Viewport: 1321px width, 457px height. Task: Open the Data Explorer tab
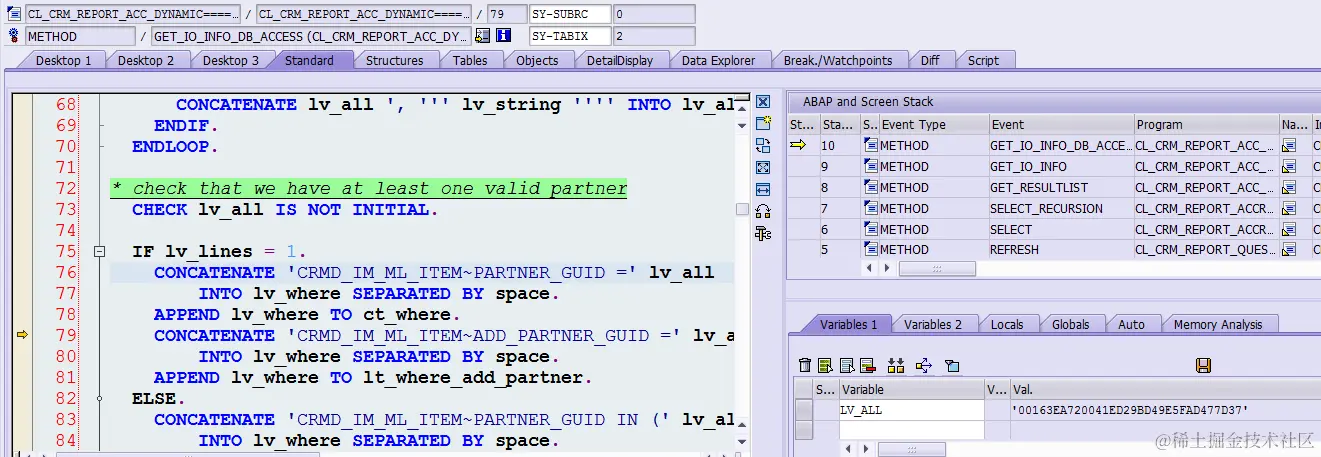click(718, 60)
